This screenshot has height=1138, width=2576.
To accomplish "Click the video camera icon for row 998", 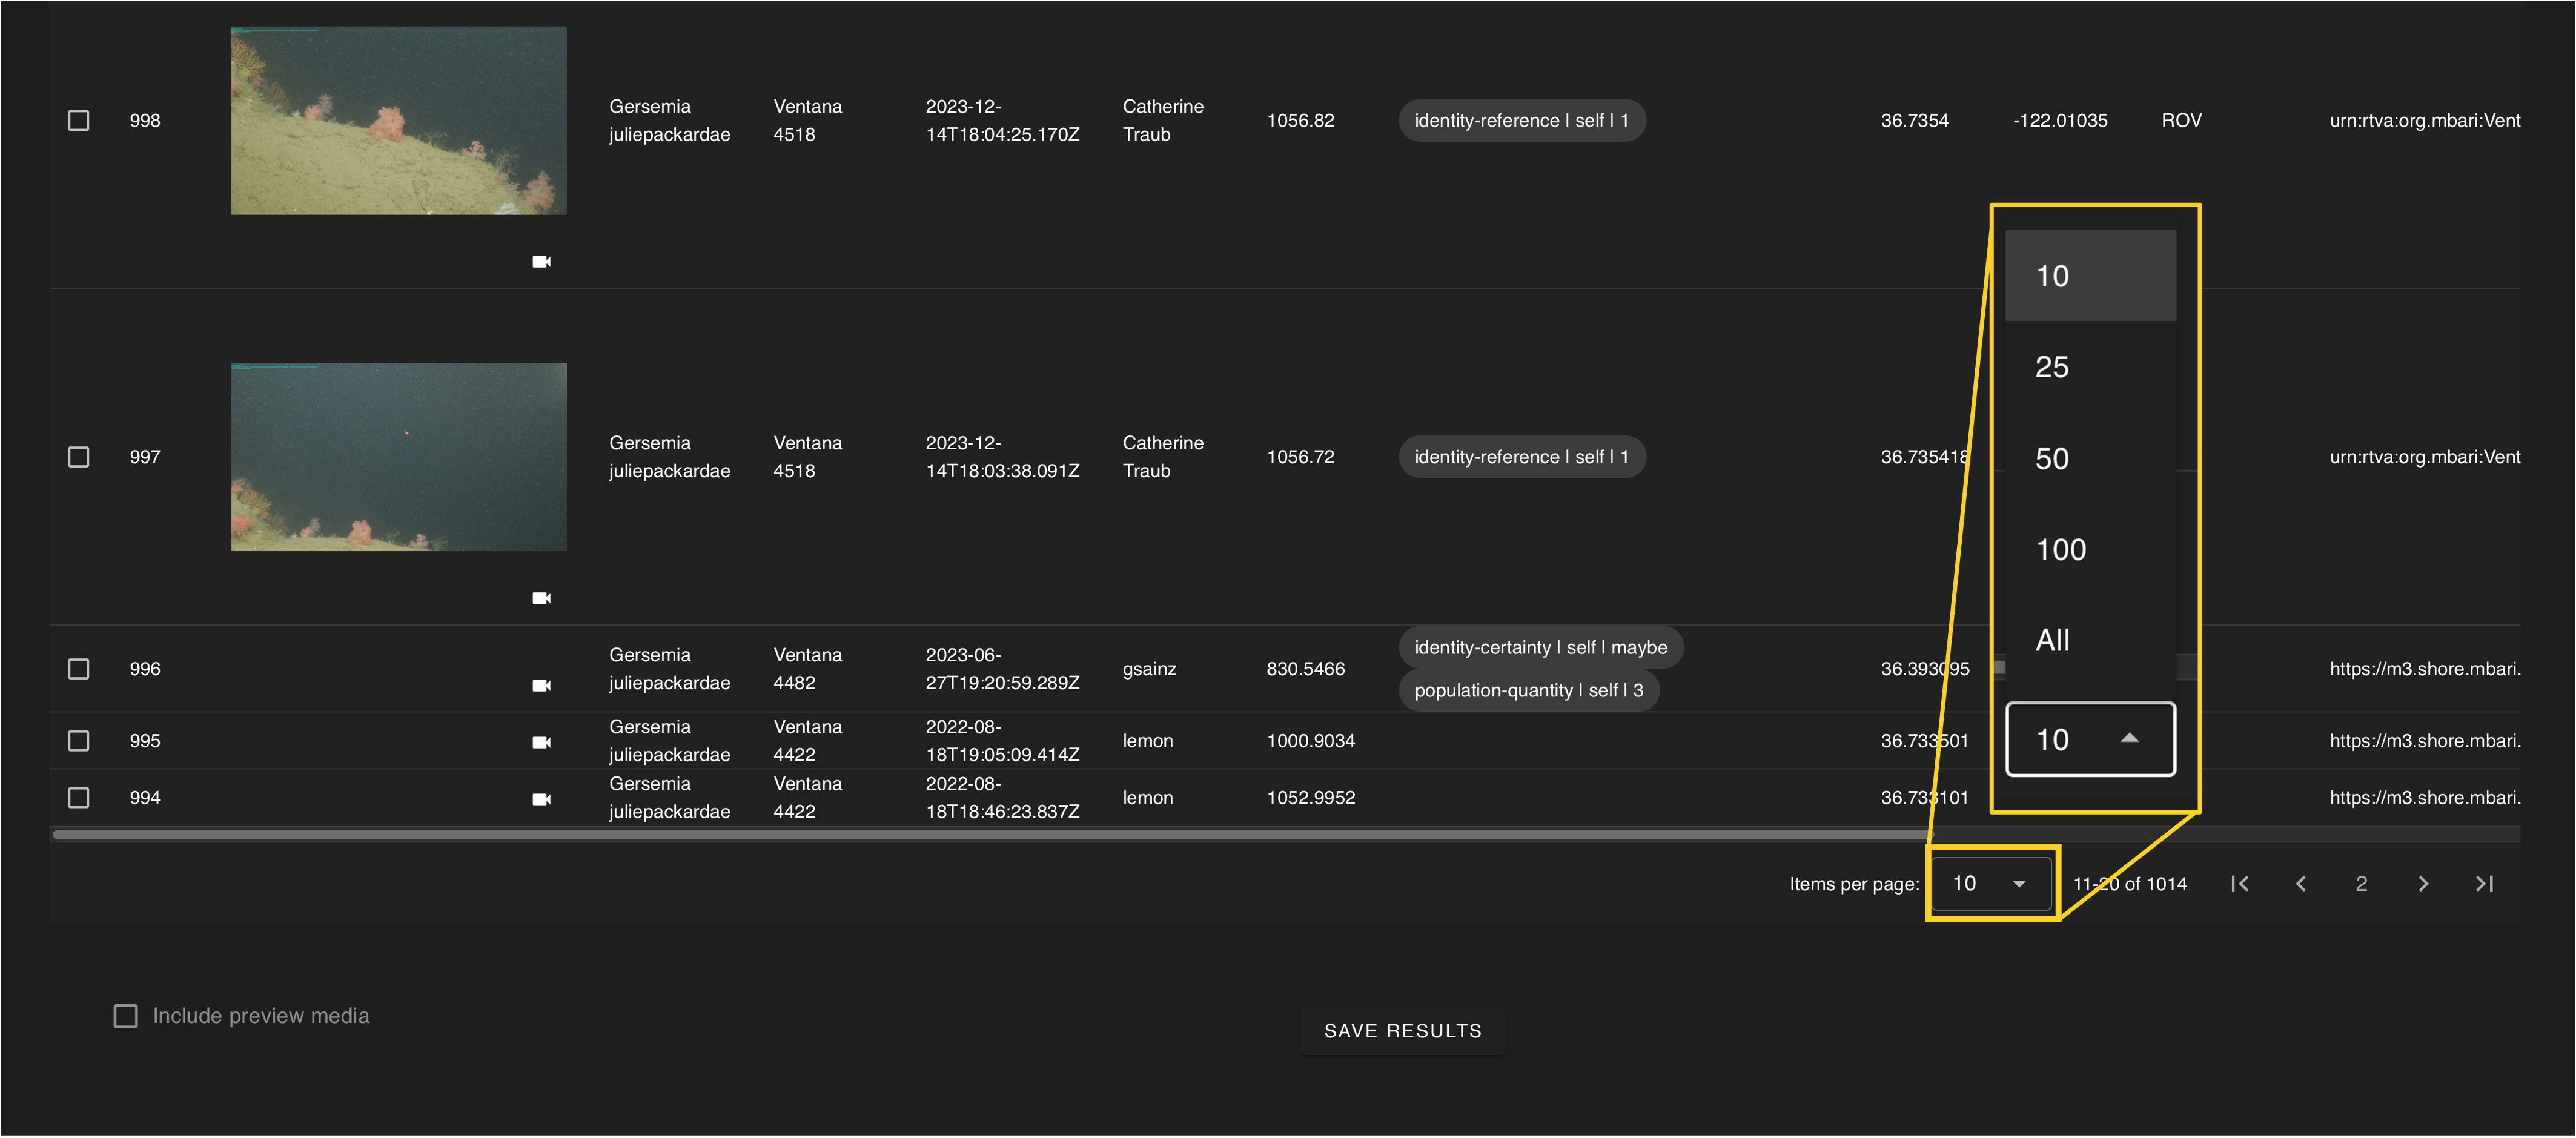I will [541, 262].
